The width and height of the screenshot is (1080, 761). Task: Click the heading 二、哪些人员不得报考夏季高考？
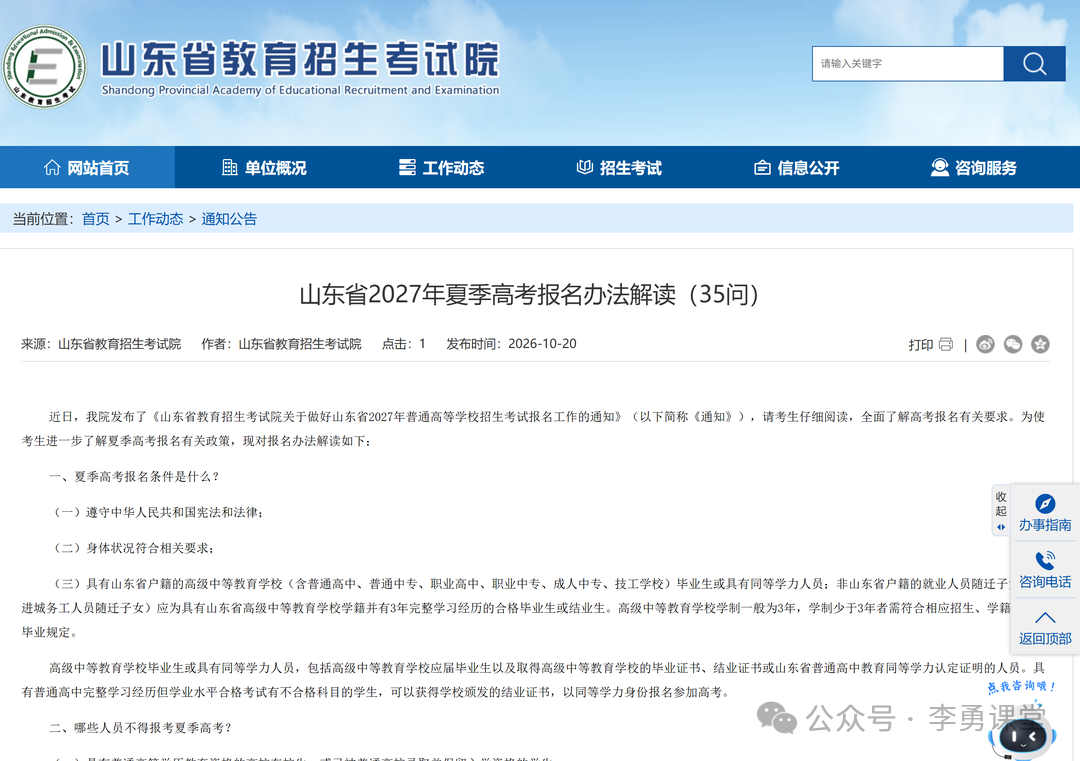pos(141,728)
